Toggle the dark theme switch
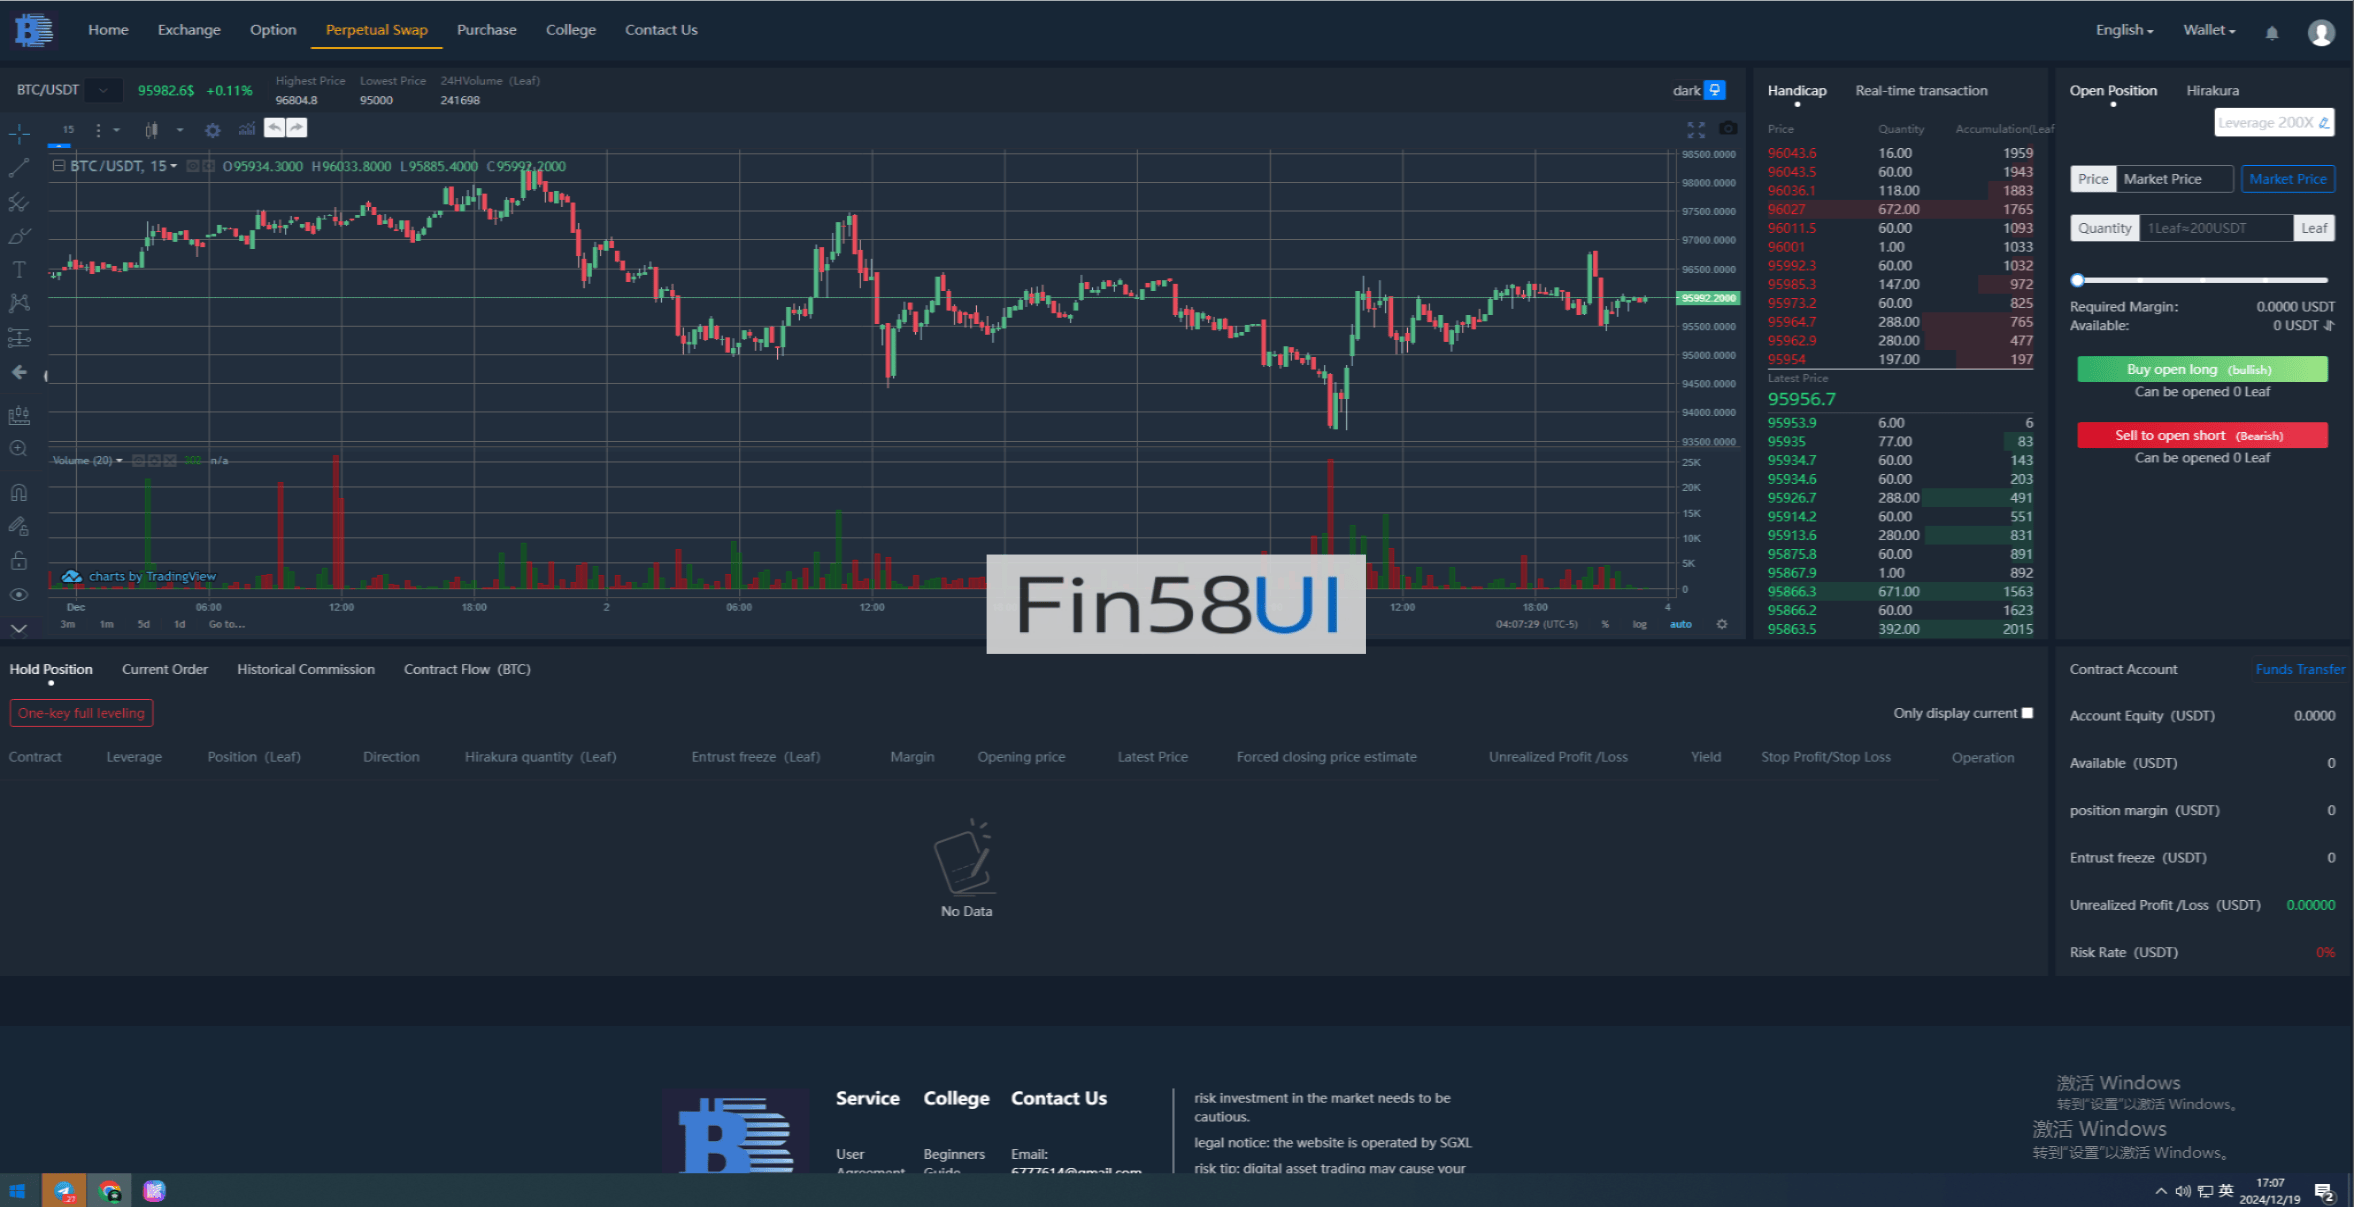The height and width of the screenshot is (1207, 2354). [1714, 90]
